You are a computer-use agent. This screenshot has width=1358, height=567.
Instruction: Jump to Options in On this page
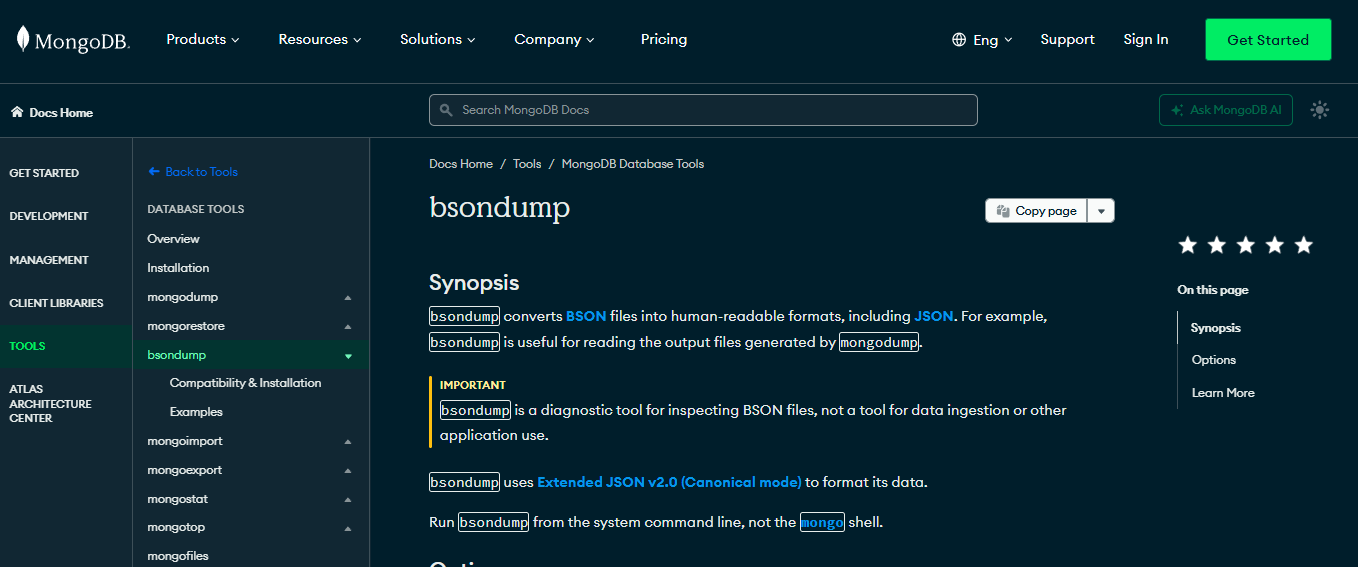tap(1213, 360)
